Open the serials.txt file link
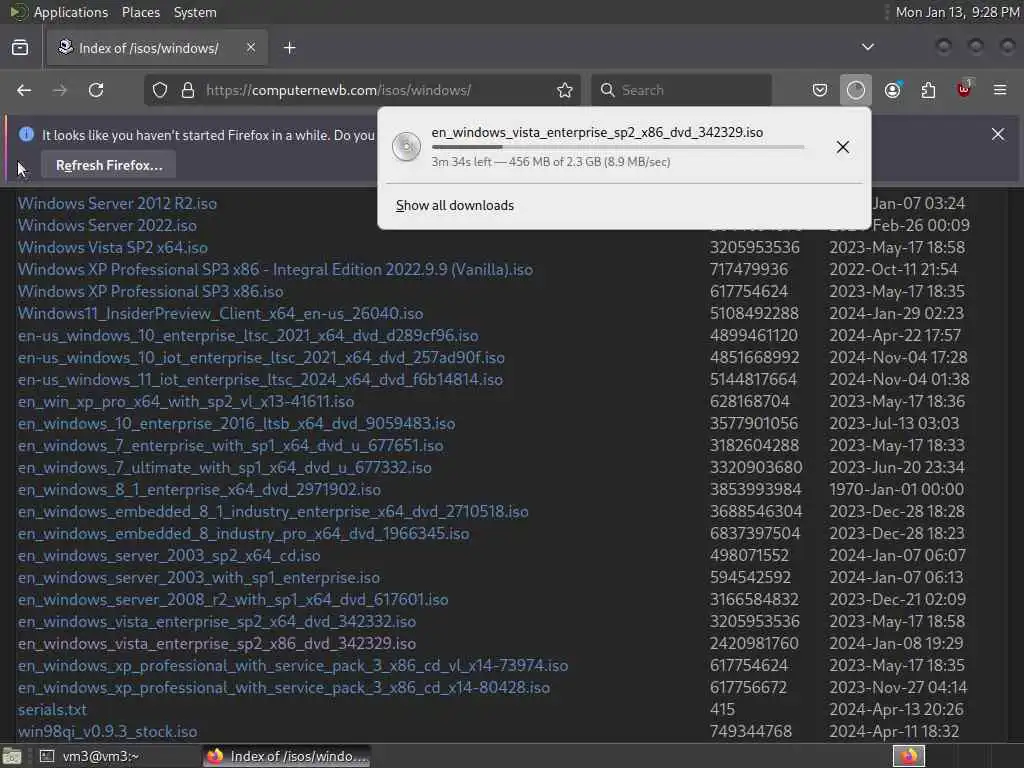 tap(52, 709)
